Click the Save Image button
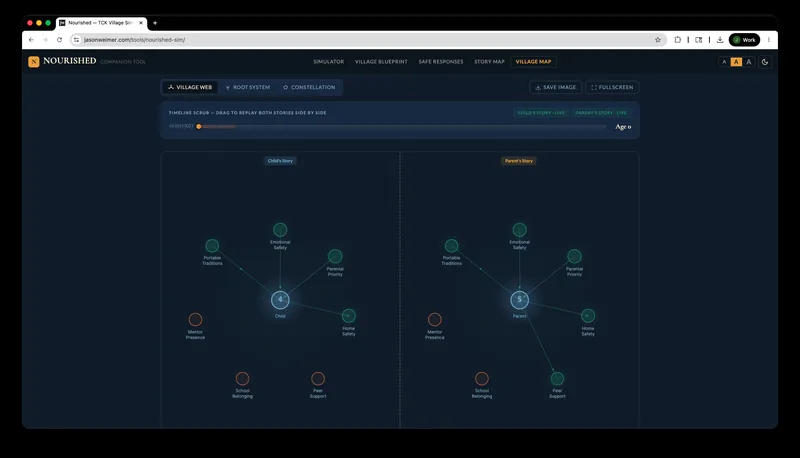 (x=555, y=87)
